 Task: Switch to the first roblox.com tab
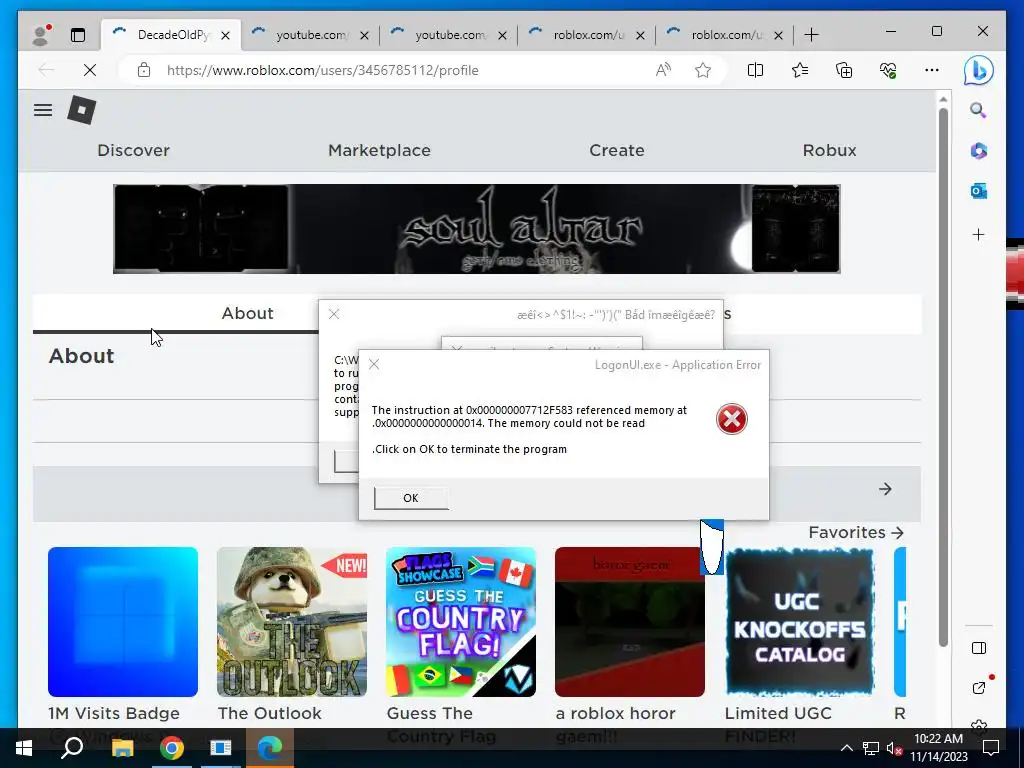(x=588, y=35)
